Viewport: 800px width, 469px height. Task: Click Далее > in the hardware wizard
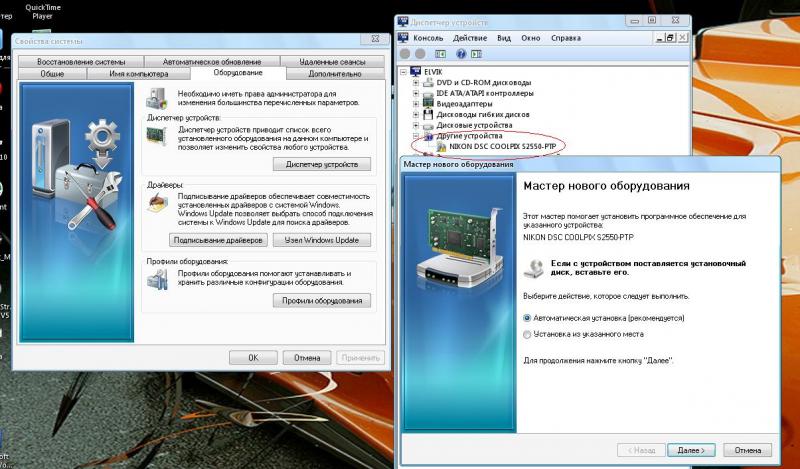point(691,450)
